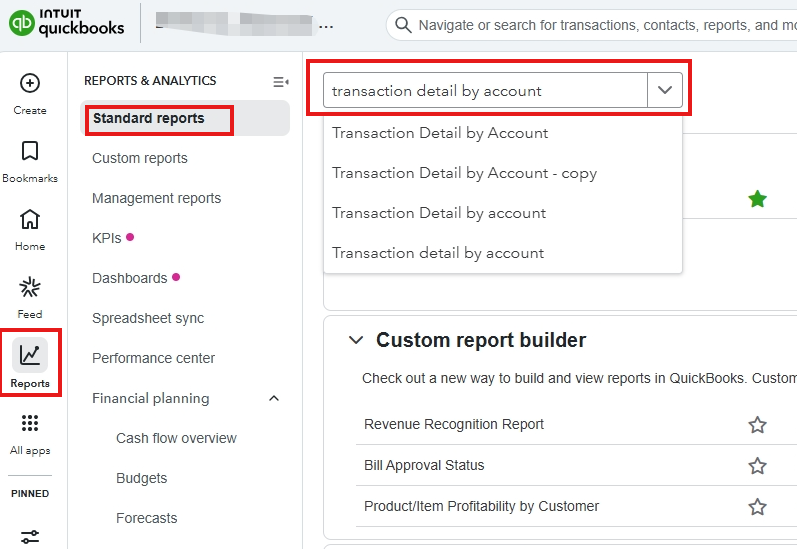
Task: Choose "Transaction Detail by Account - copy" suggestion
Action: coord(464,173)
